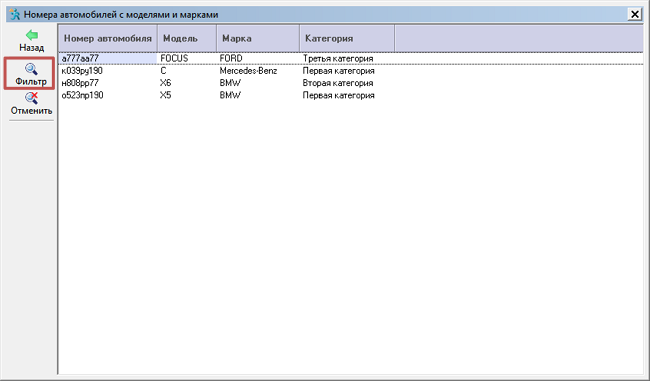Viewport: 650px width, 381px height.
Task: Sort by Модель column header
Action: coord(187,38)
